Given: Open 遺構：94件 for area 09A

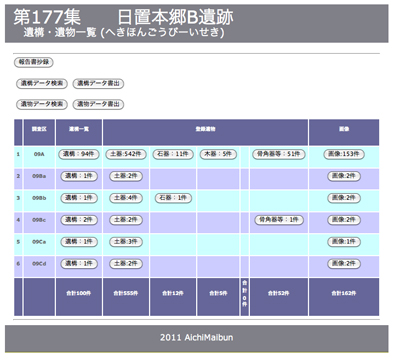Looking at the screenshot, I should click(79, 154).
